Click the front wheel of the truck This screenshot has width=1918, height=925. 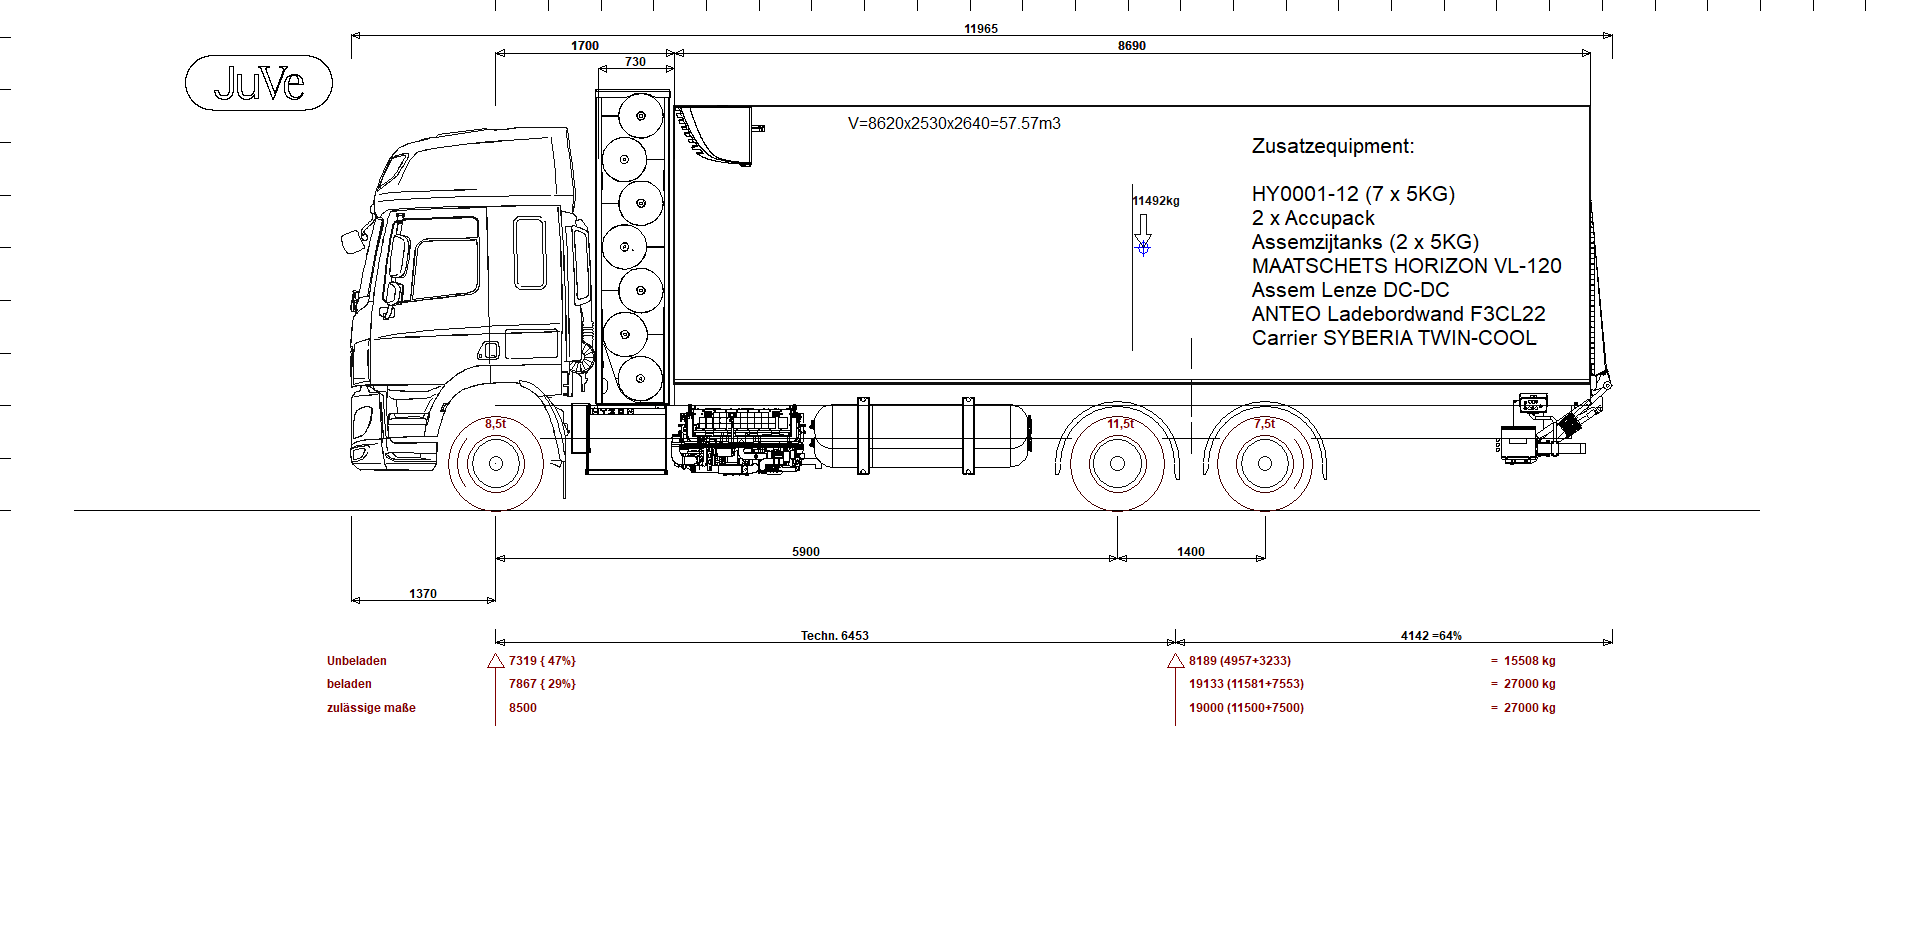[496, 464]
